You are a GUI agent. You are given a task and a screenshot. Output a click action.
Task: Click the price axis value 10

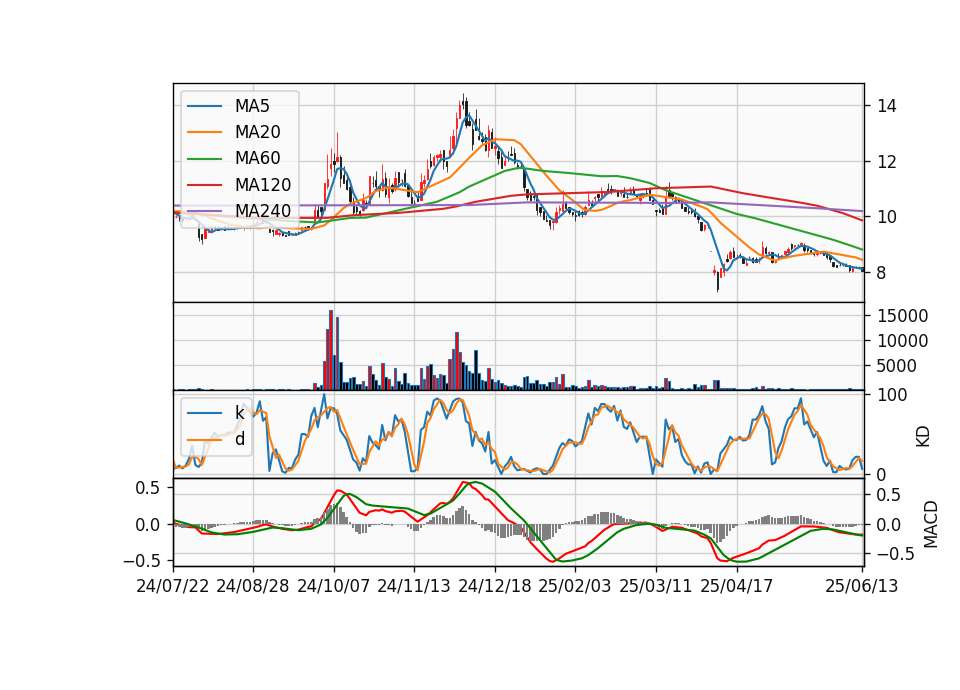tap(887, 217)
